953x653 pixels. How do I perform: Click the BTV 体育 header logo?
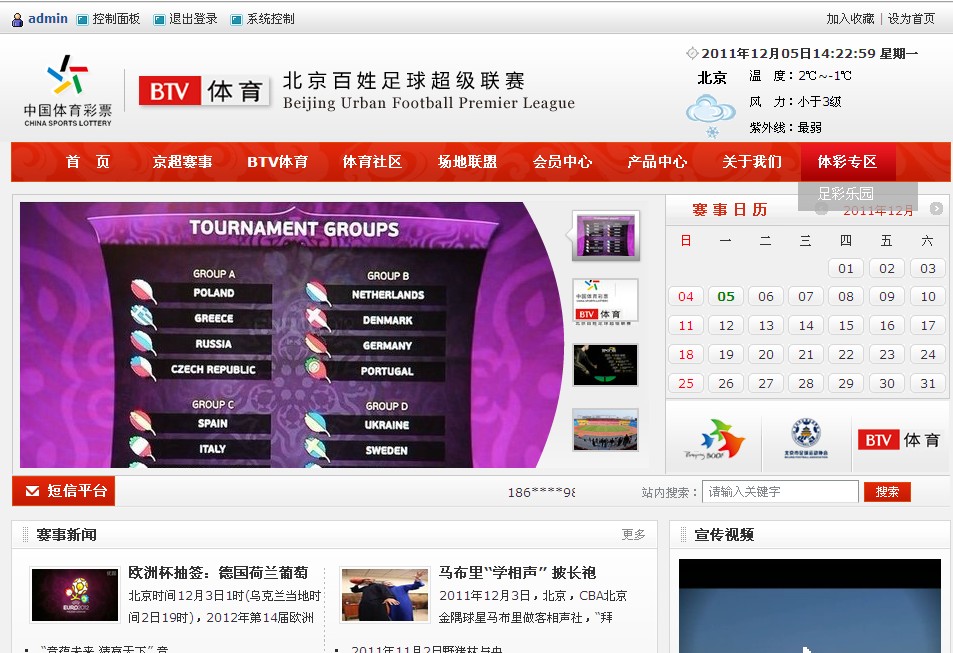(x=204, y=91)
